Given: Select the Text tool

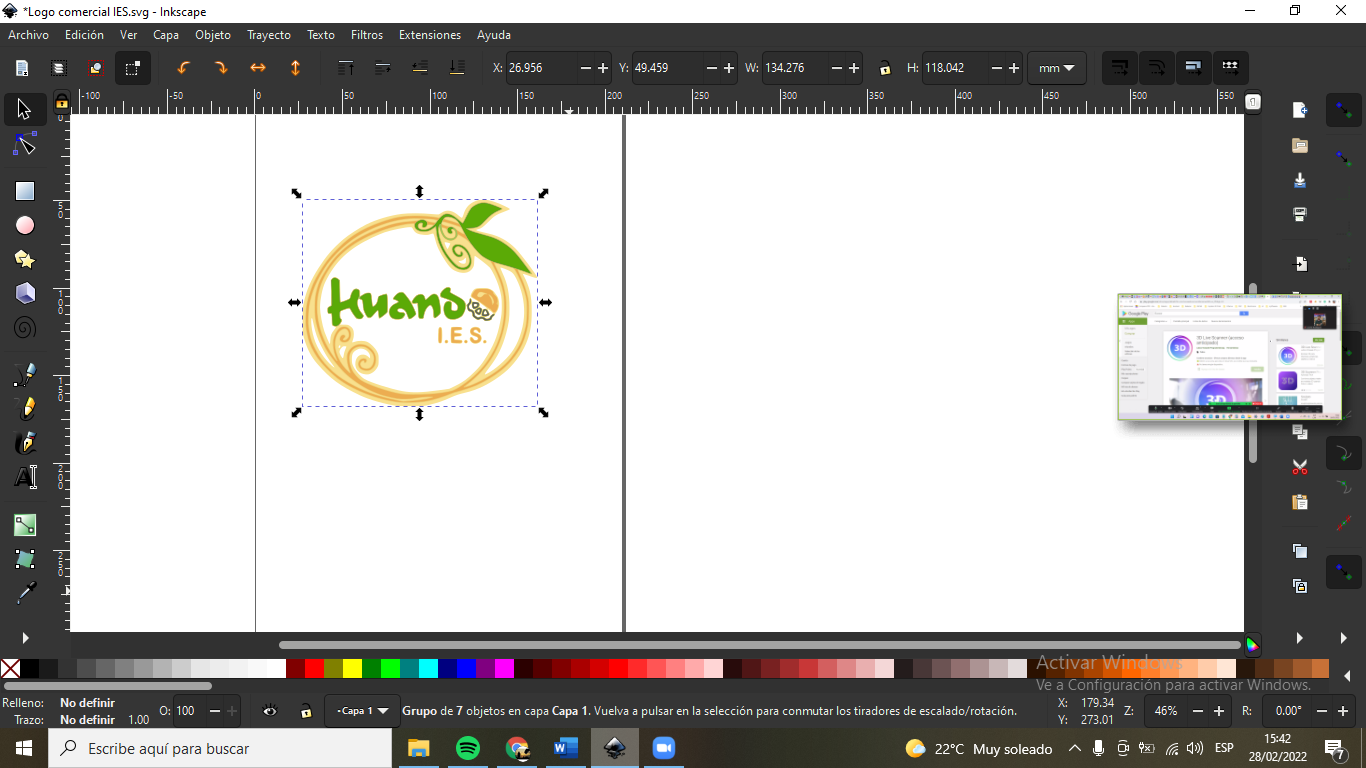Looking at the screenshot, I should tap(25, 477).
